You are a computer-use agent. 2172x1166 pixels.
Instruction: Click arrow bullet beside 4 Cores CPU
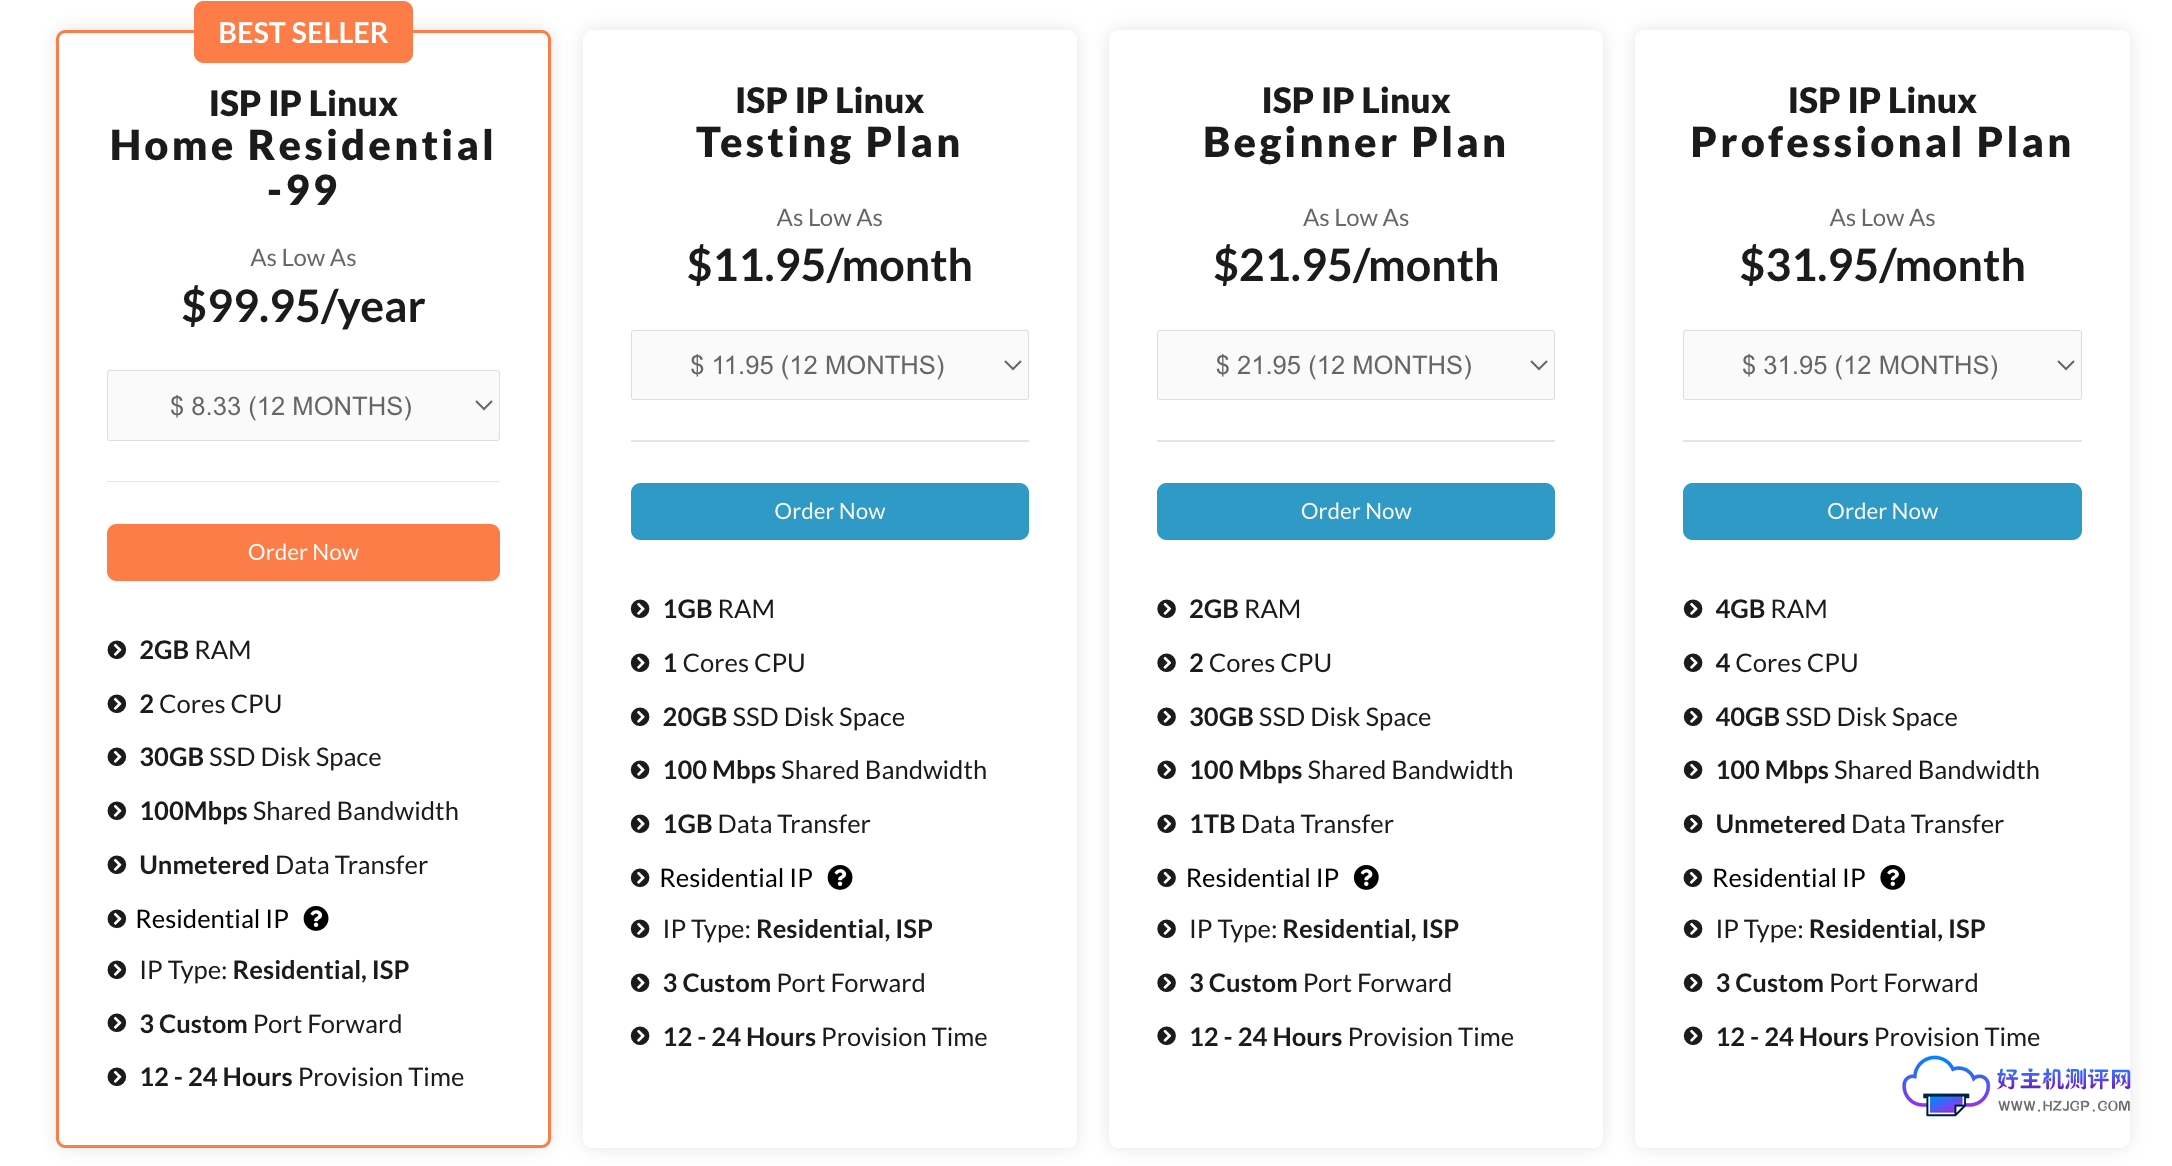(x=1692, y=663)
